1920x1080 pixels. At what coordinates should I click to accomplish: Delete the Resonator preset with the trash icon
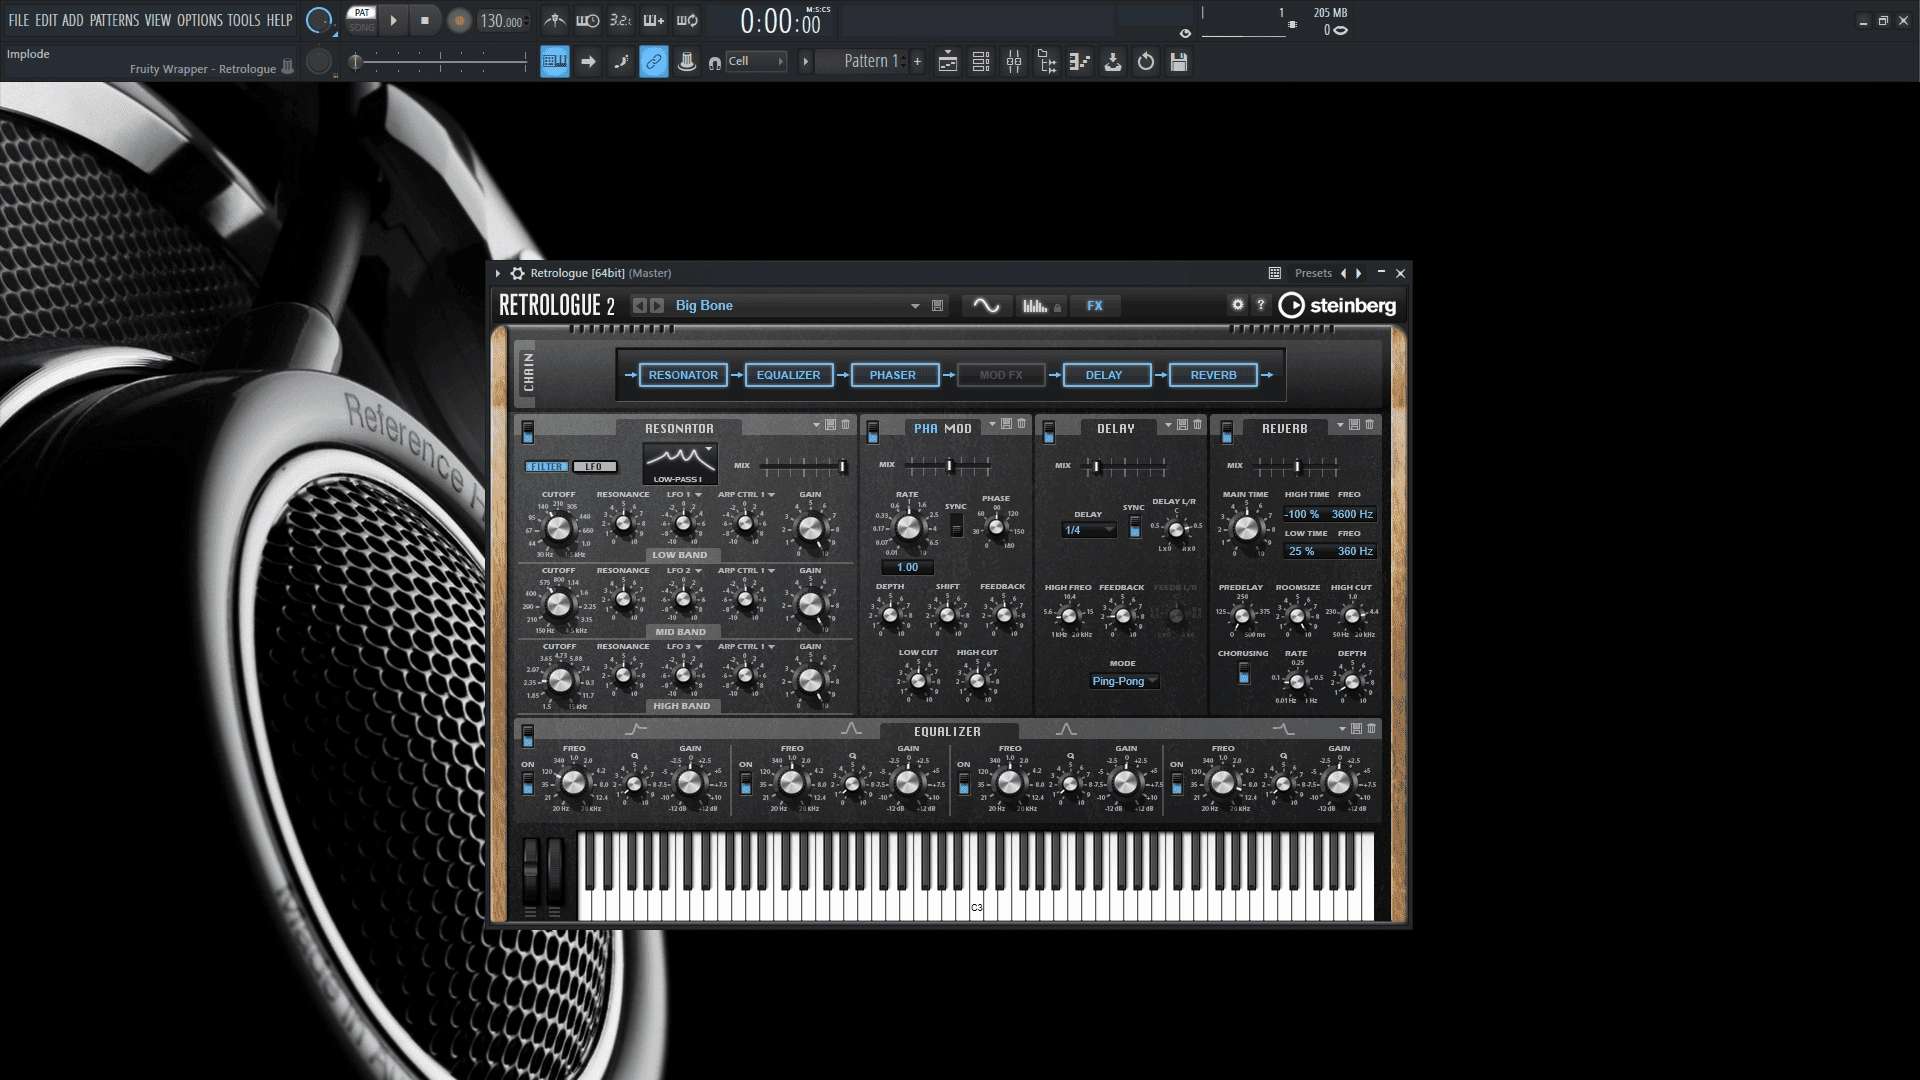pos(846,425)
